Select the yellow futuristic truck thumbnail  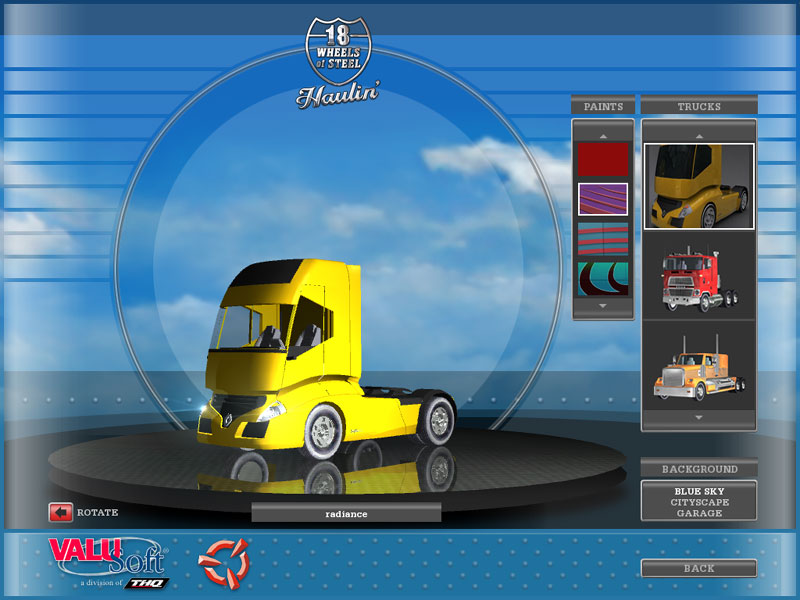point(699,186)
